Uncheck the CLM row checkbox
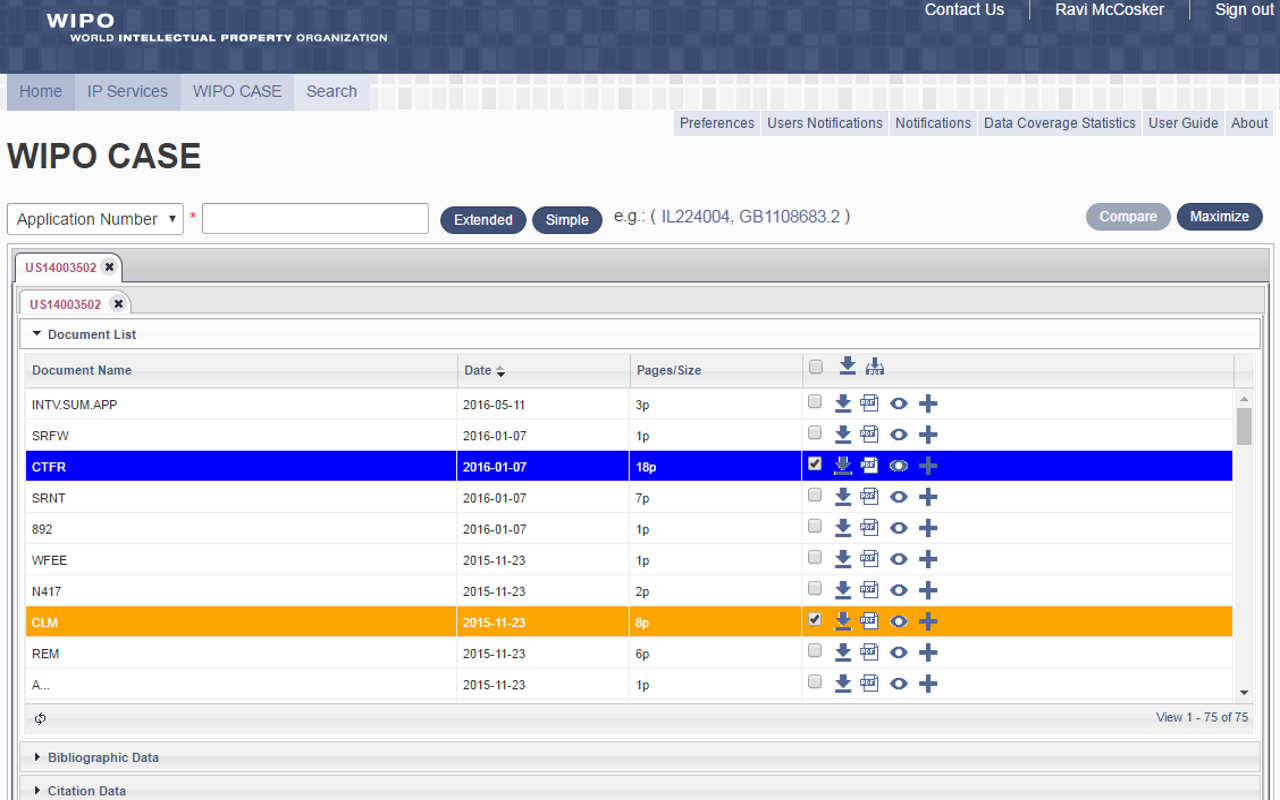The image size is (1280, 800). tap(815, 620)
